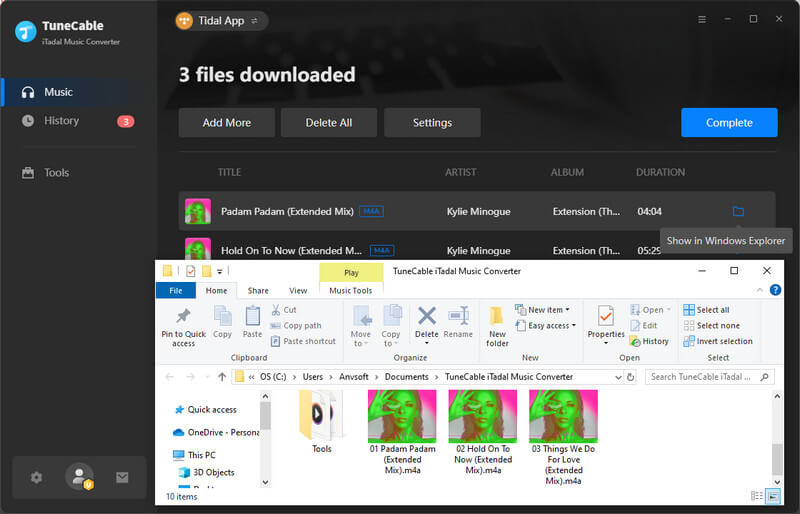The width and height of the screenshot is (800, 514).
Task: Click History in Explorer Open group
Action: coord(649,341)
